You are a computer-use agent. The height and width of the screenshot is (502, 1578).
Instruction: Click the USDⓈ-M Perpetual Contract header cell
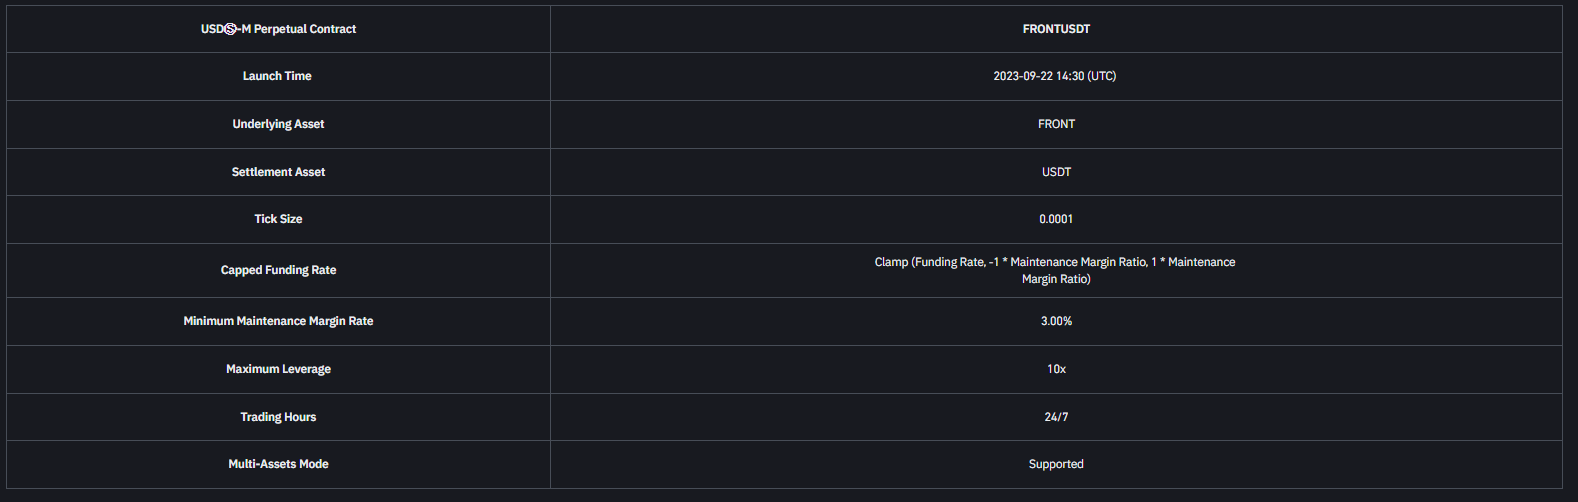pyautogui.click(x=278, y=29)
